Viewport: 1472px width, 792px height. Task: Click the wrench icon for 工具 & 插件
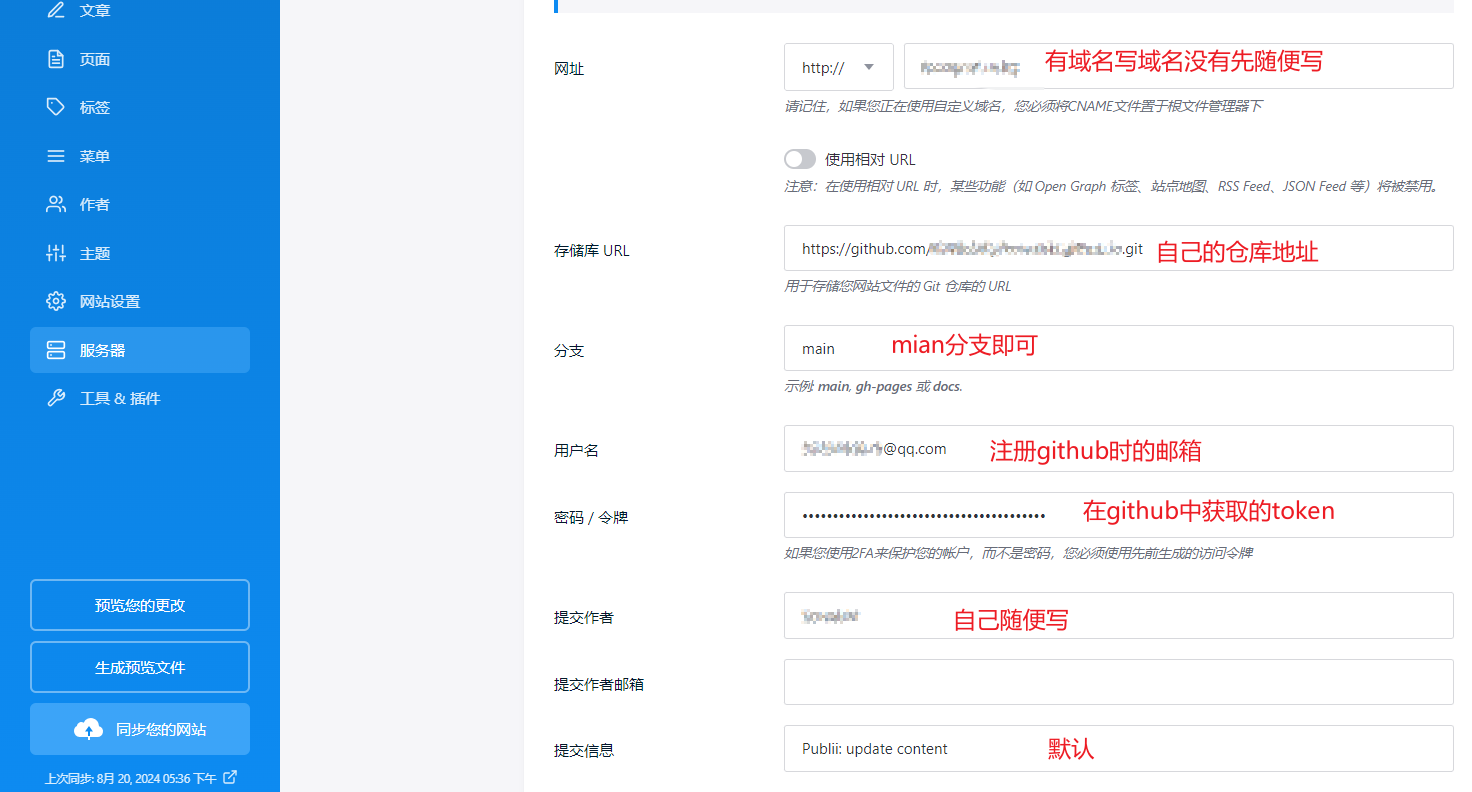click(56, 398)
